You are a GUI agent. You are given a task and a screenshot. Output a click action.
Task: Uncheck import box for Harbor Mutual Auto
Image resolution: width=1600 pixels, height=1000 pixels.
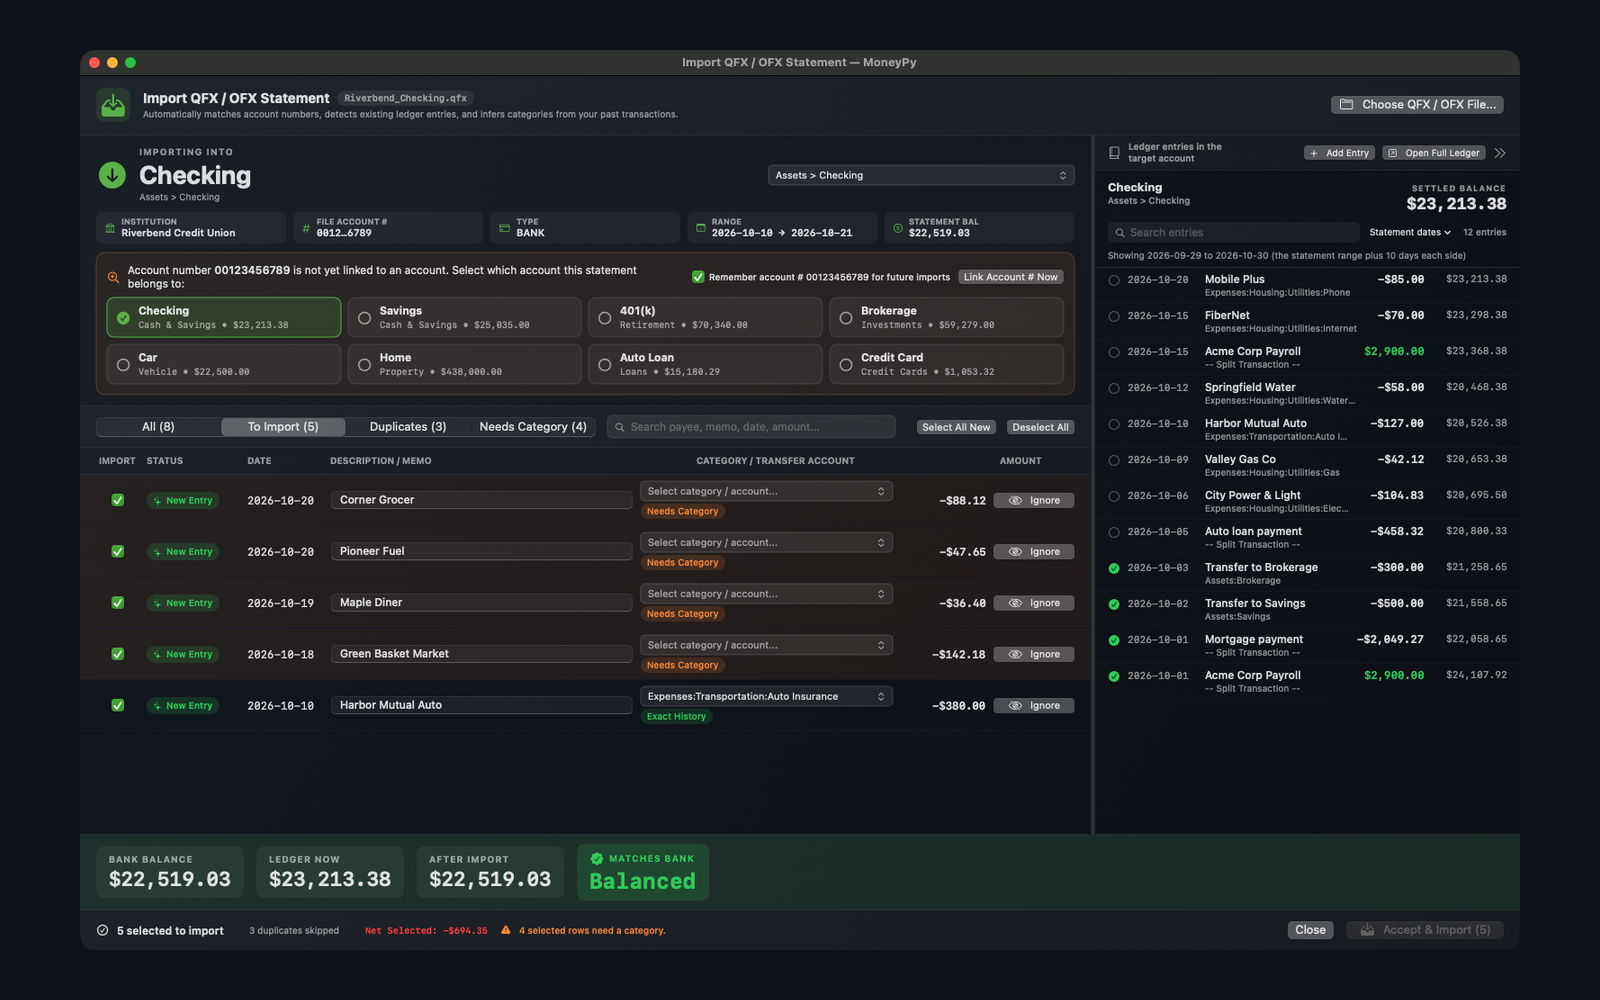pos(118,705)
